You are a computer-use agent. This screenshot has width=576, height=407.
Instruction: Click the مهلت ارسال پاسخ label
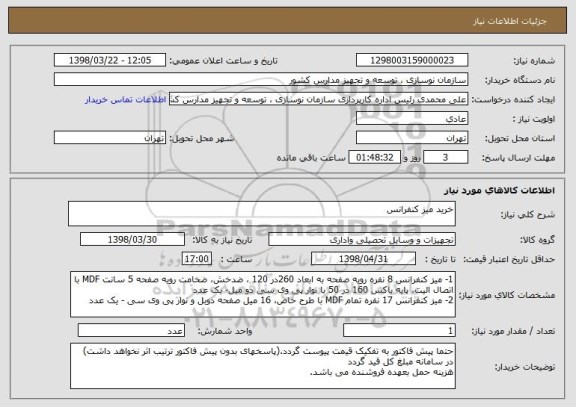[x=518, y=158]
